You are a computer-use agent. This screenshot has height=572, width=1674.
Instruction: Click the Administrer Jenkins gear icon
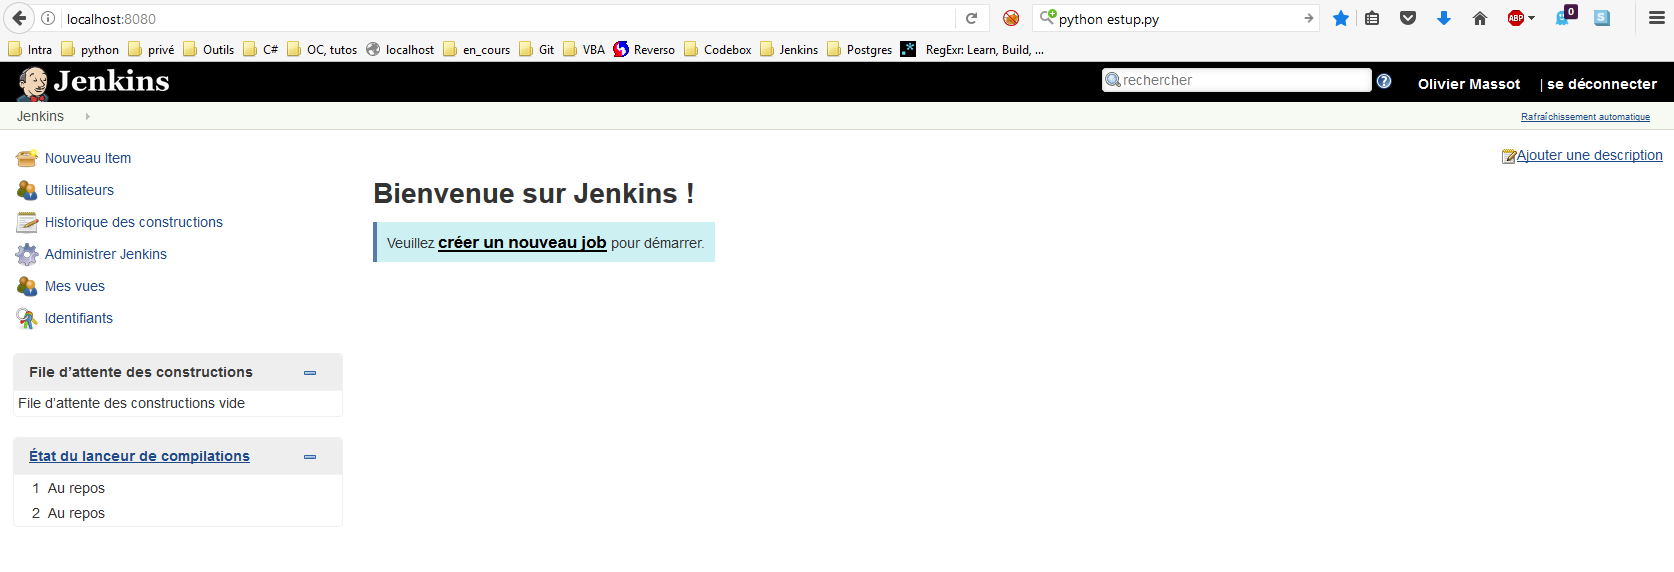[x=27, y=254]
